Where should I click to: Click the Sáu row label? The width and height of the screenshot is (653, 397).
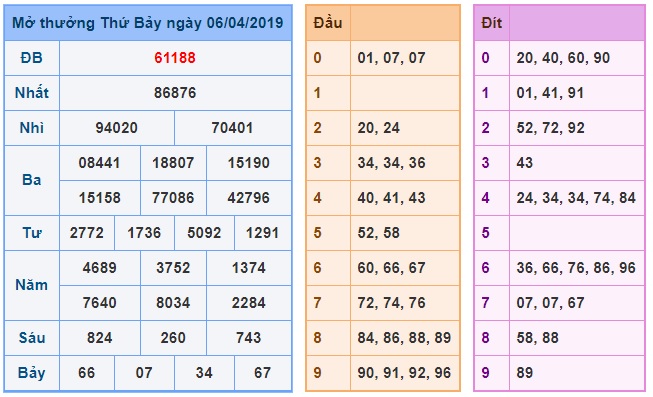point(32,337)
